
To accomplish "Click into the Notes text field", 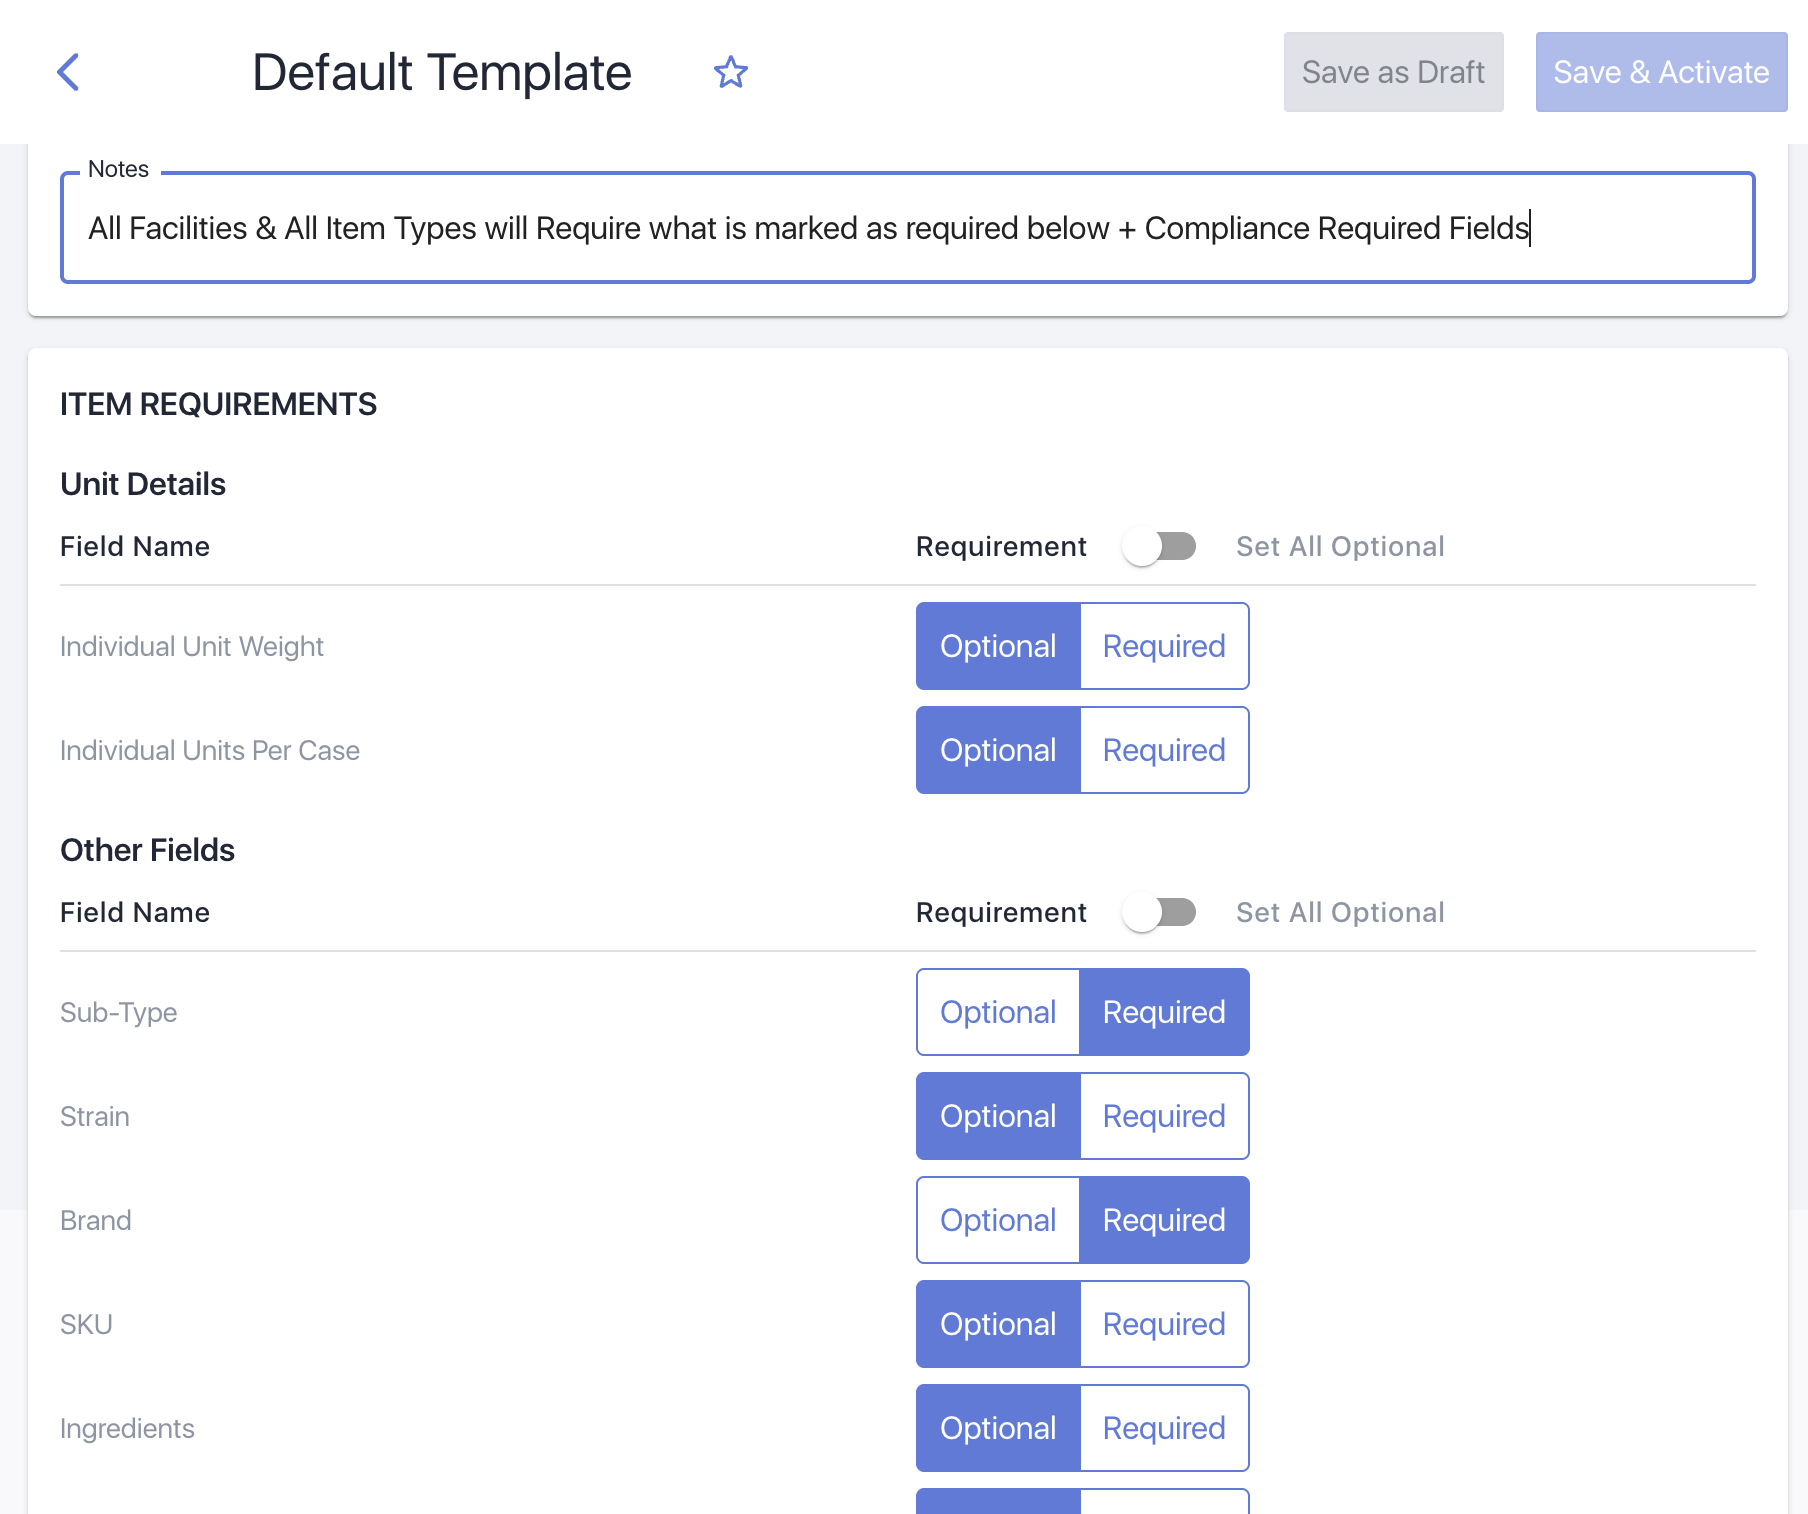I will click(906, 228).
